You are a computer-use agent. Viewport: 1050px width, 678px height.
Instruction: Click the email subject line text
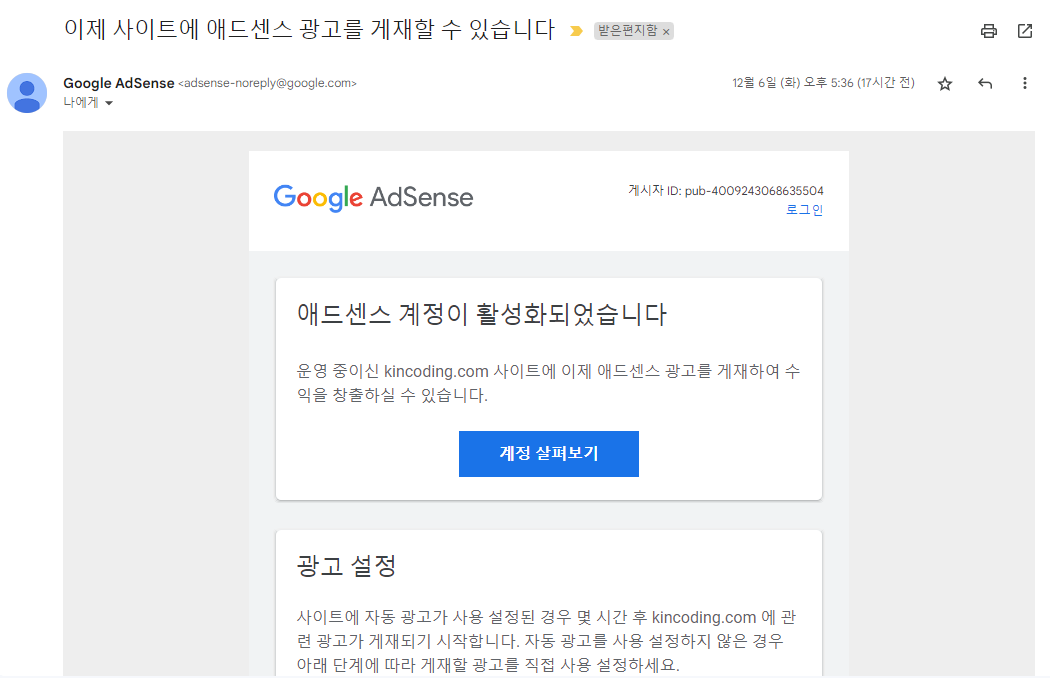[308, 30]
